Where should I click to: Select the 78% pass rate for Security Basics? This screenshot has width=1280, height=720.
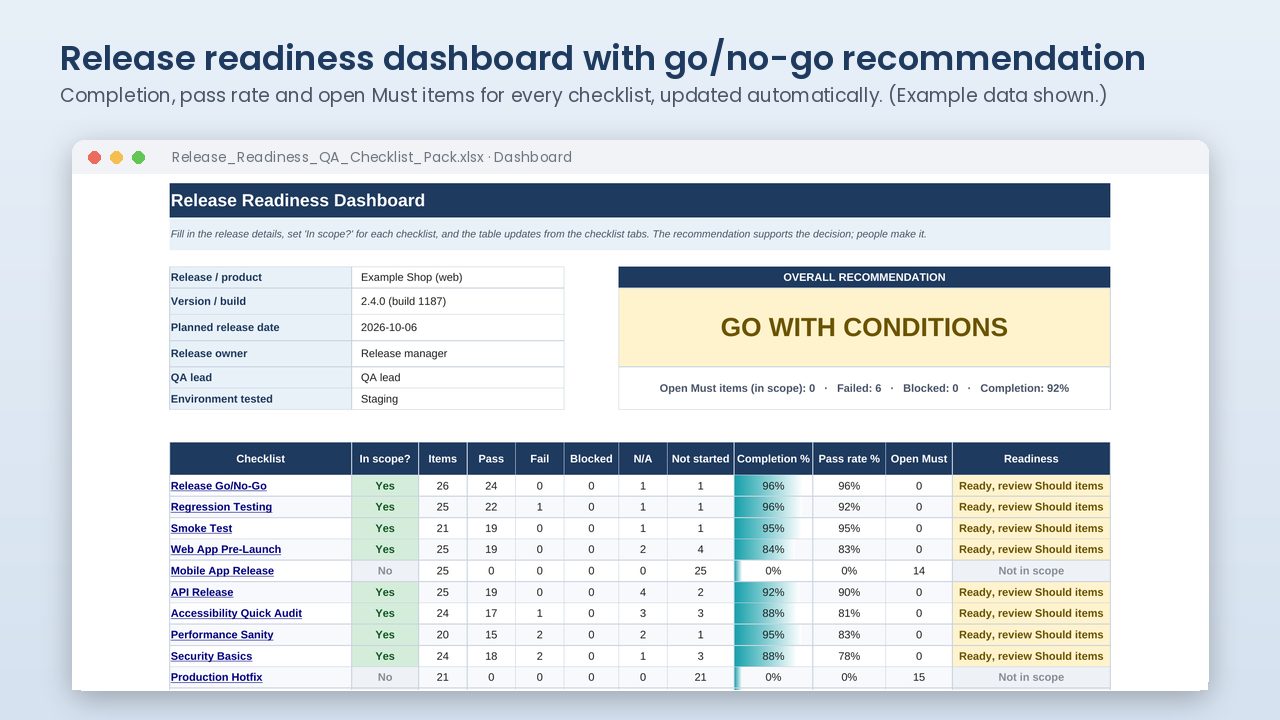pos(849,656)
